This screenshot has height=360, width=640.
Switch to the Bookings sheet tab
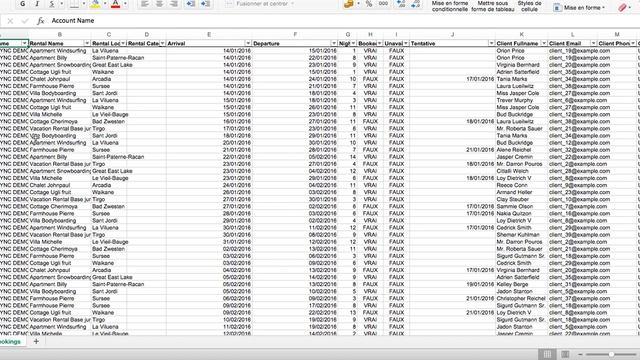point(11,342)
